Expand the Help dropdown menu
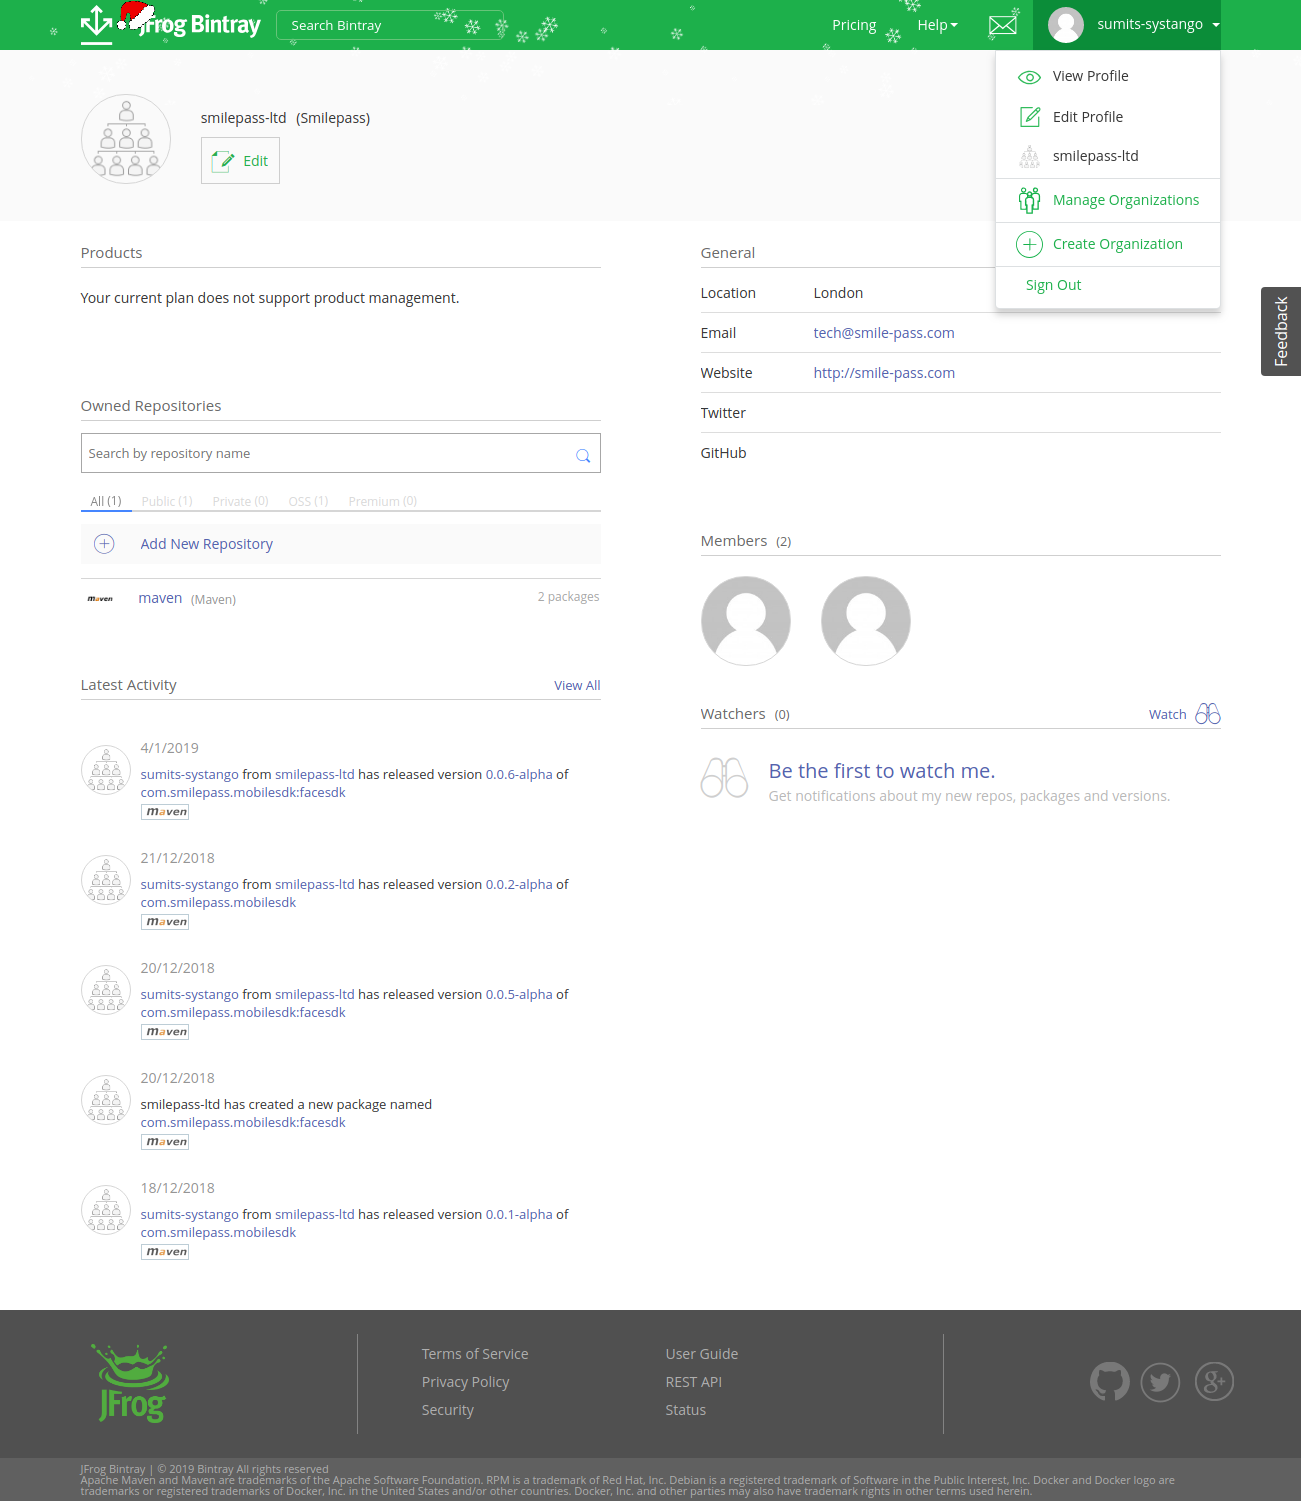Image resolution: width=1301 pixels, height=1501 pixels. [937, 25]
